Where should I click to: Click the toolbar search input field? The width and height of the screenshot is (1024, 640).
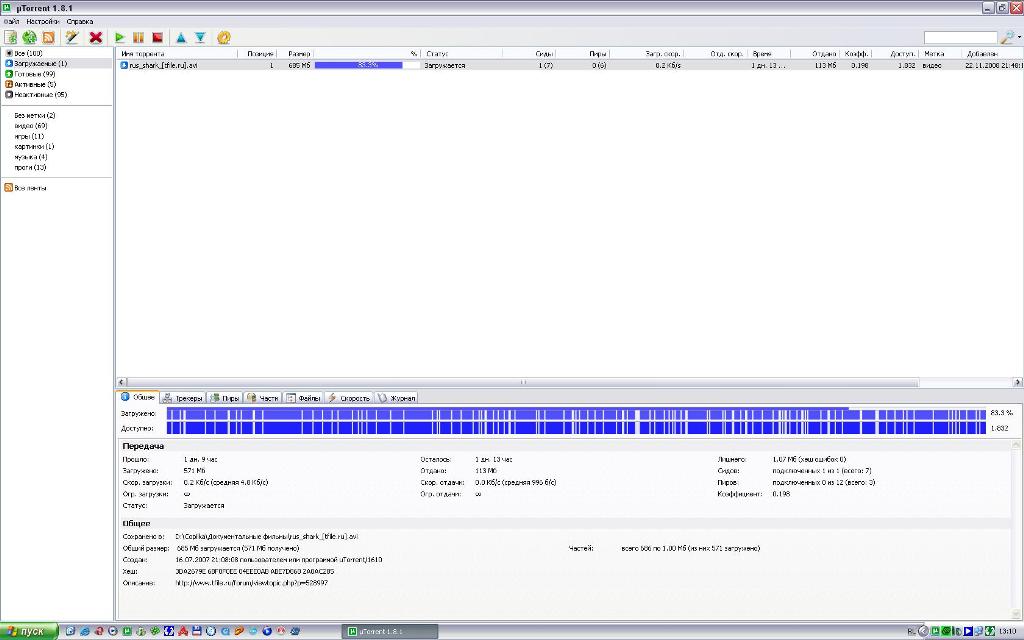961,38
